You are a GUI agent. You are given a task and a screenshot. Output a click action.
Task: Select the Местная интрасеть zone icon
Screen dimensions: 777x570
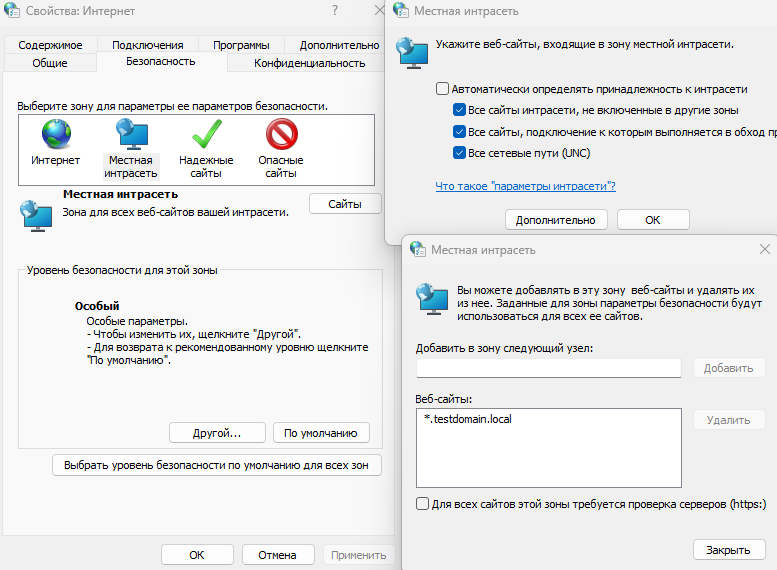click(131, 134)
